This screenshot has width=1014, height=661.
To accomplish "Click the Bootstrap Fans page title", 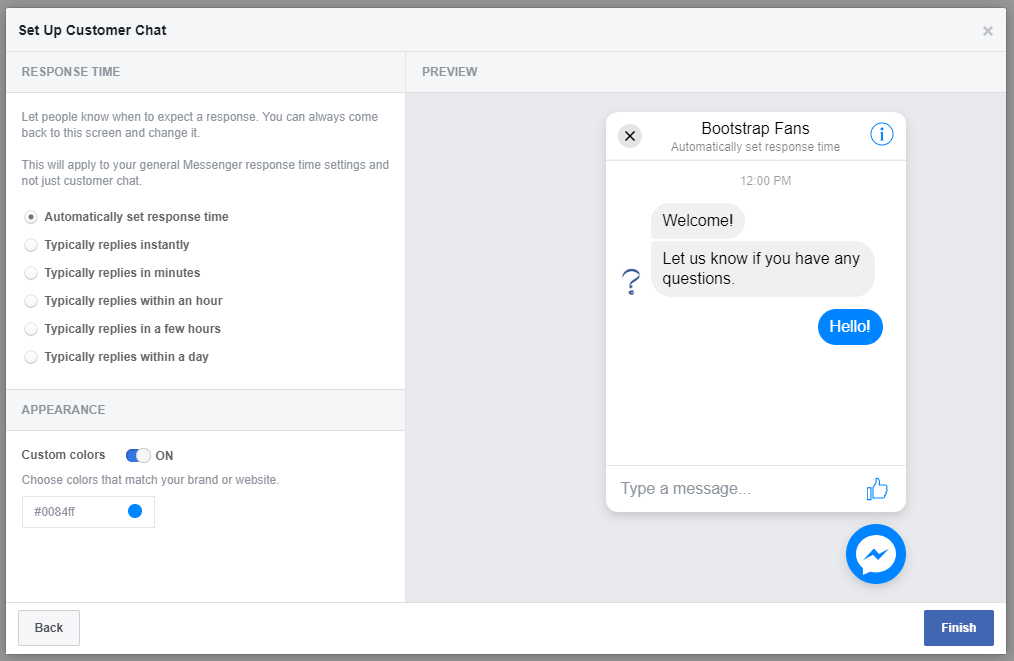I will [x=755, y=128].
